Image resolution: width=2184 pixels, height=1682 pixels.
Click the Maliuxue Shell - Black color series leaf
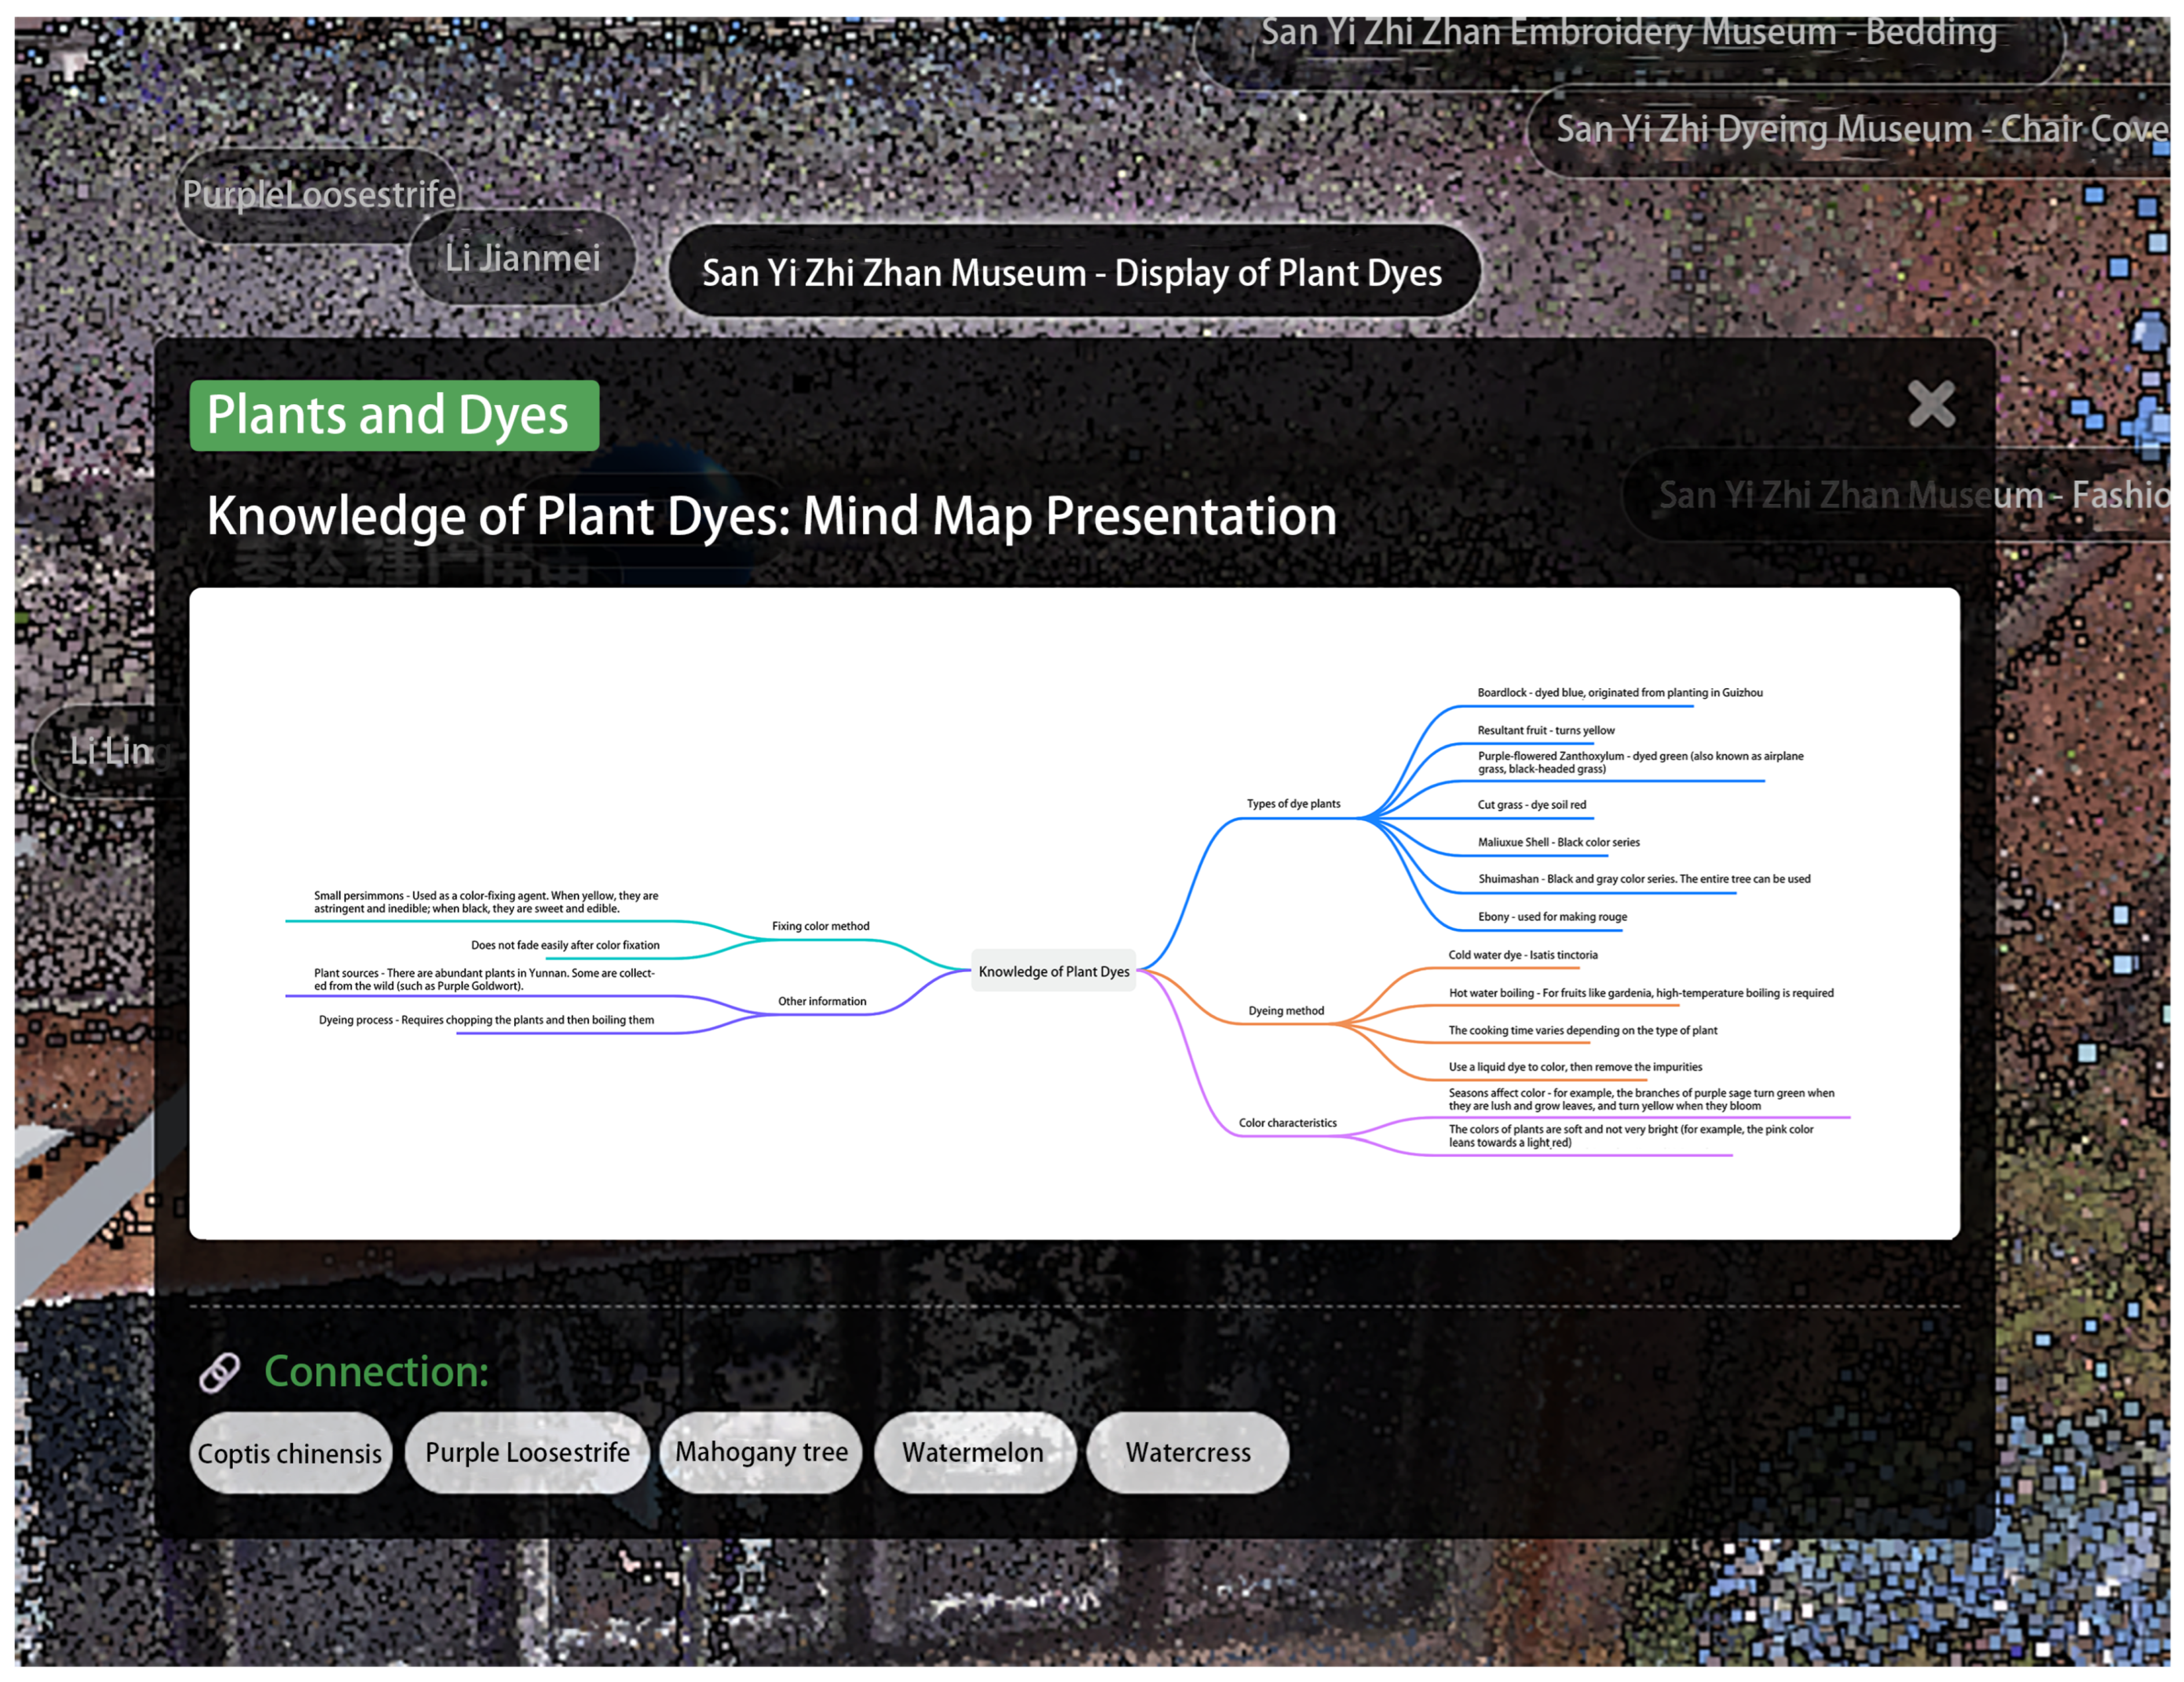[x=1559, y=842]
